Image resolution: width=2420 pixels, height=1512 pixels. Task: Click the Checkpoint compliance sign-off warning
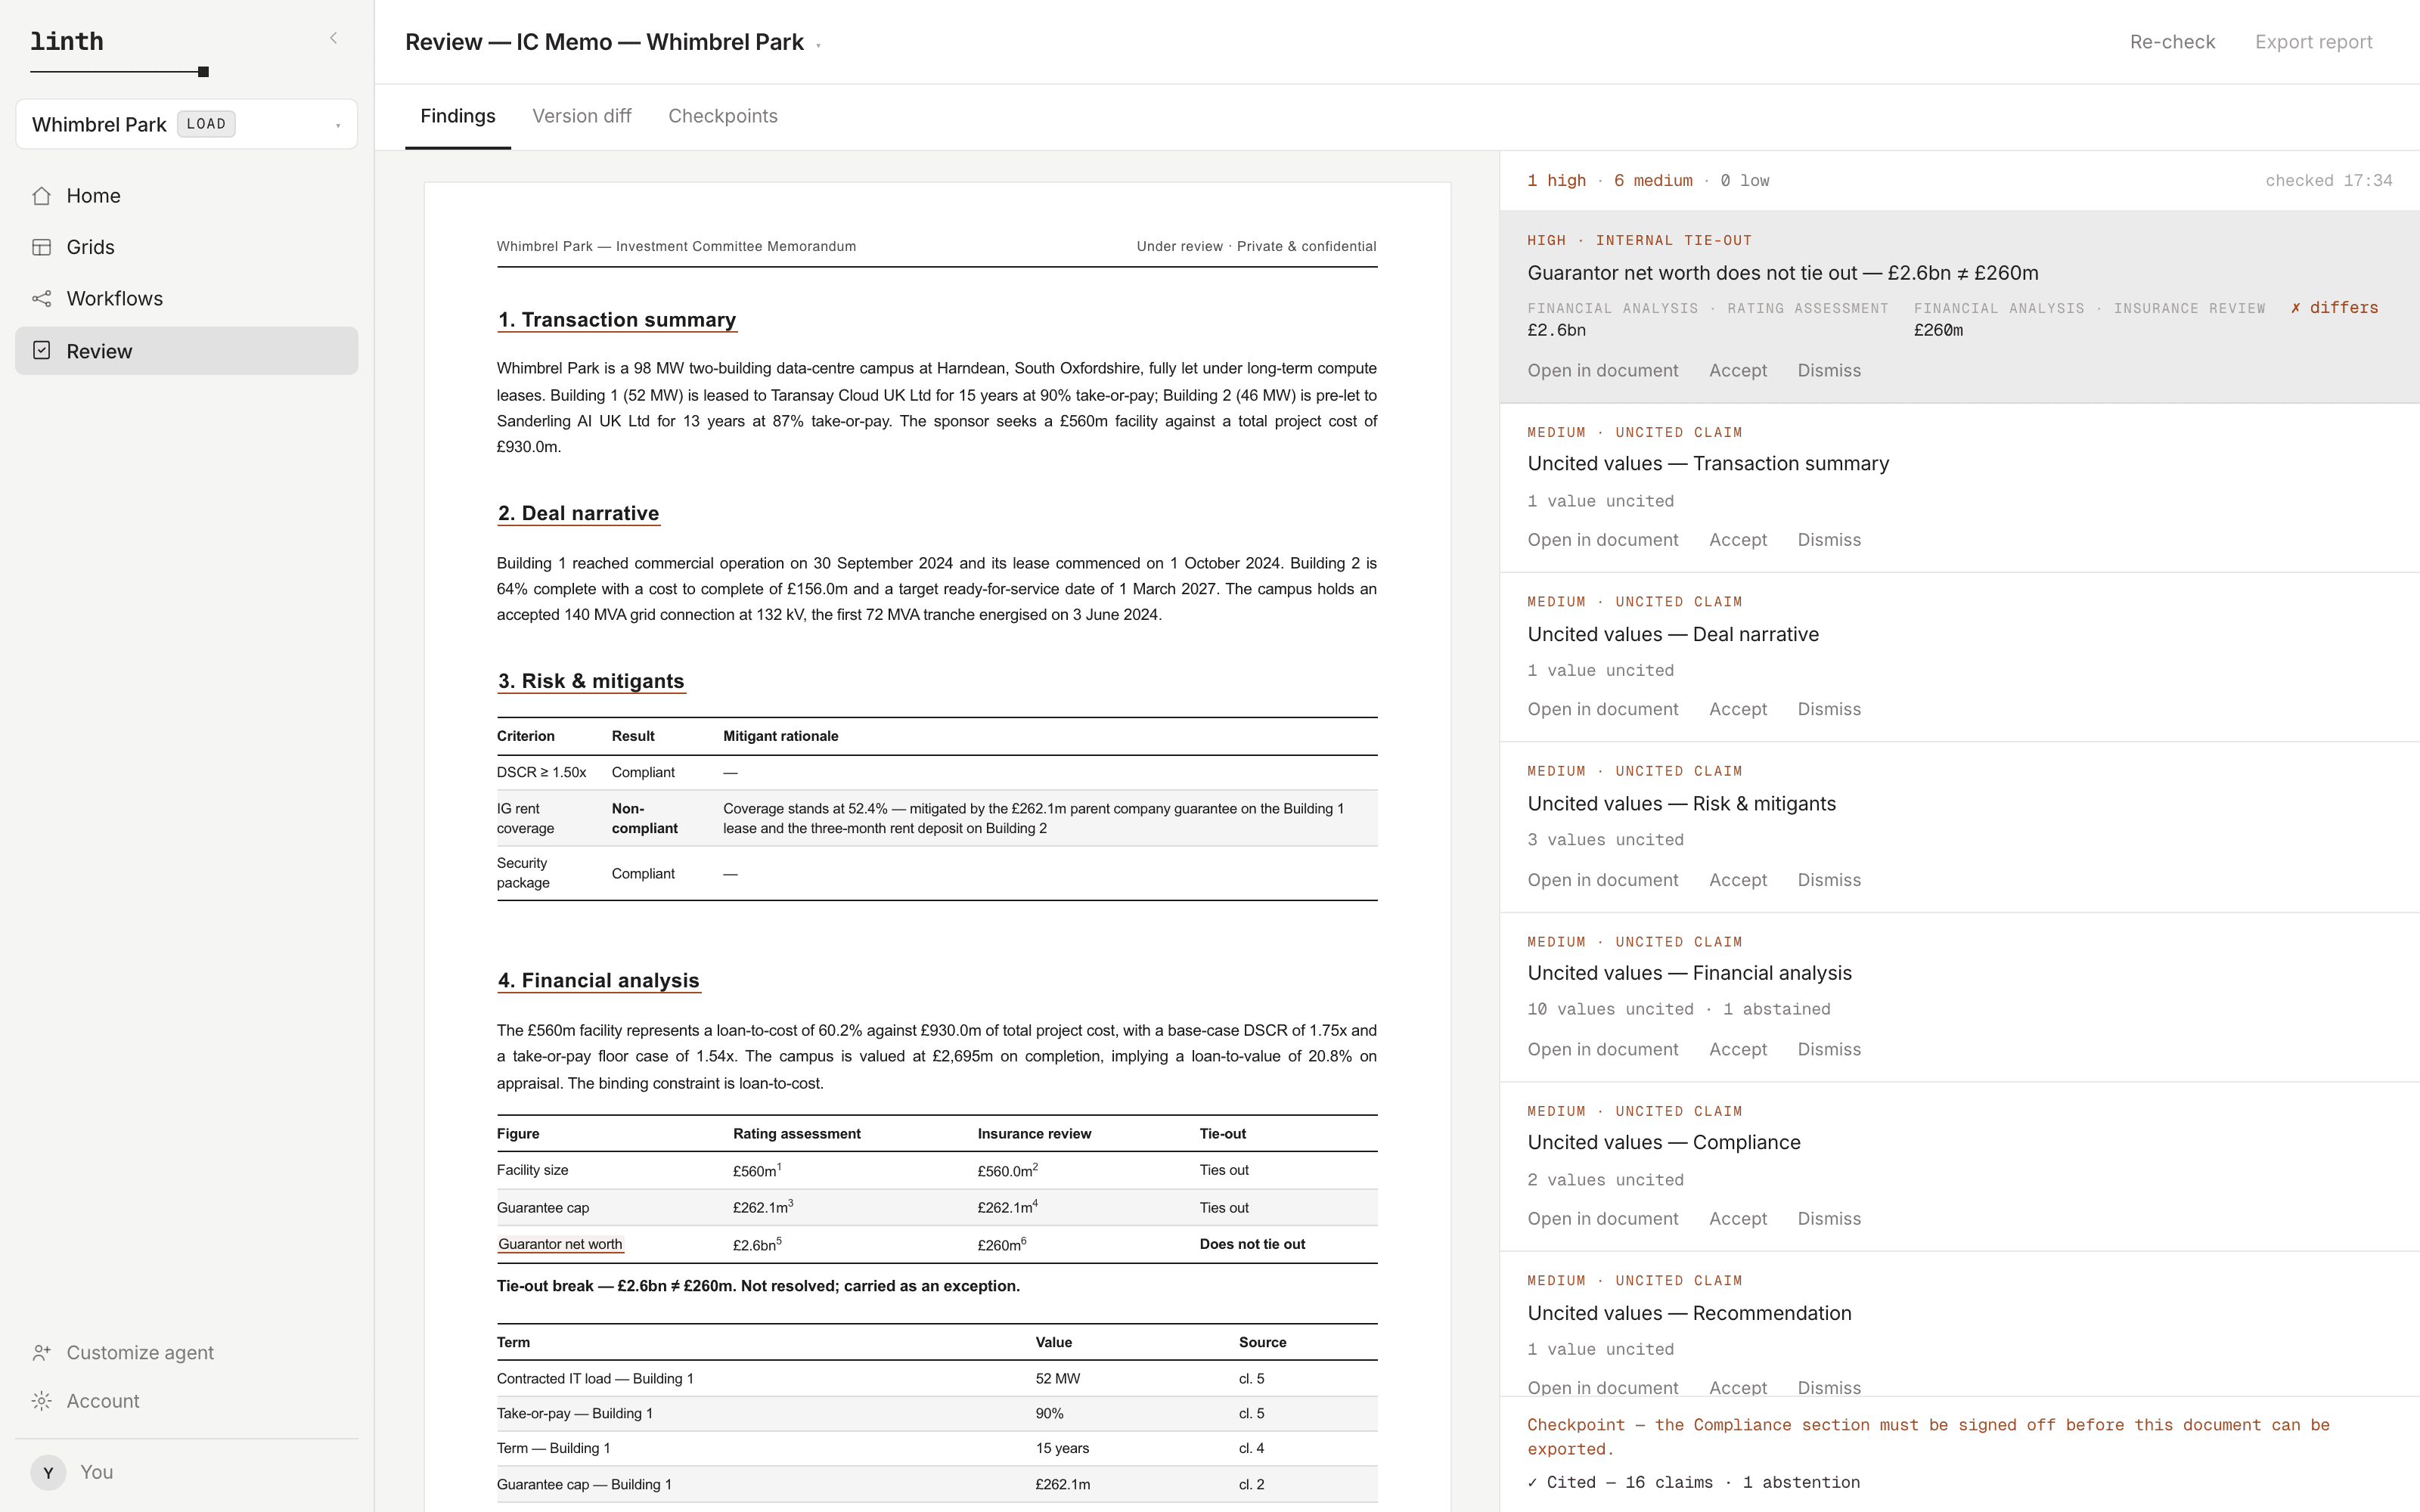point(1928,1436)
